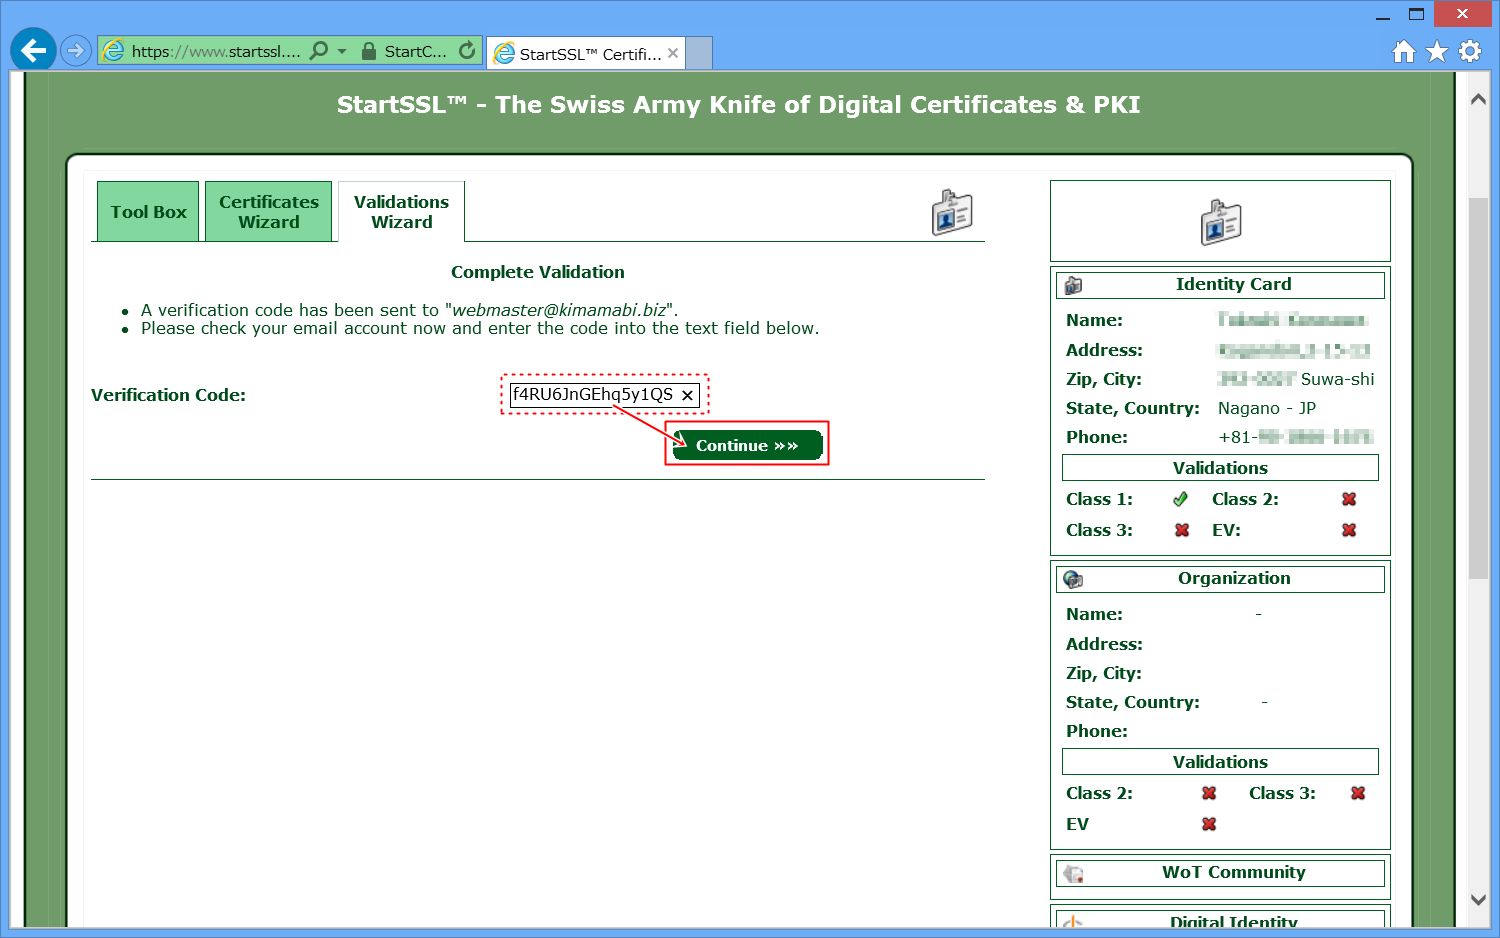The height and width of the screenshot is (938, 1500).
Task: Close the StartSSL Certificate browser tab
Action: coord(673,53)
